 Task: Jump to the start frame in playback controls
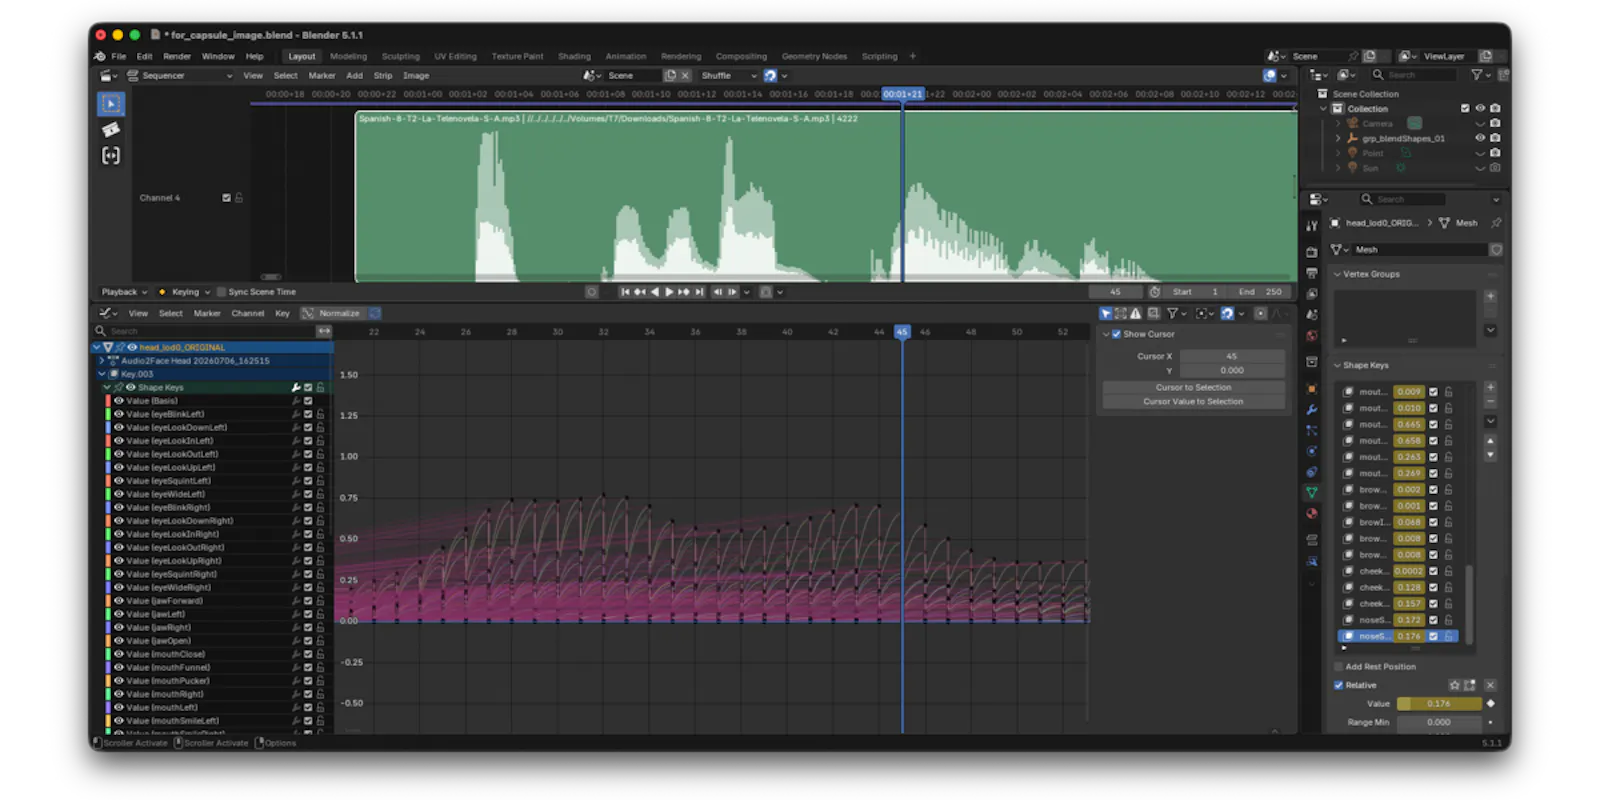[x=625, y=292]
